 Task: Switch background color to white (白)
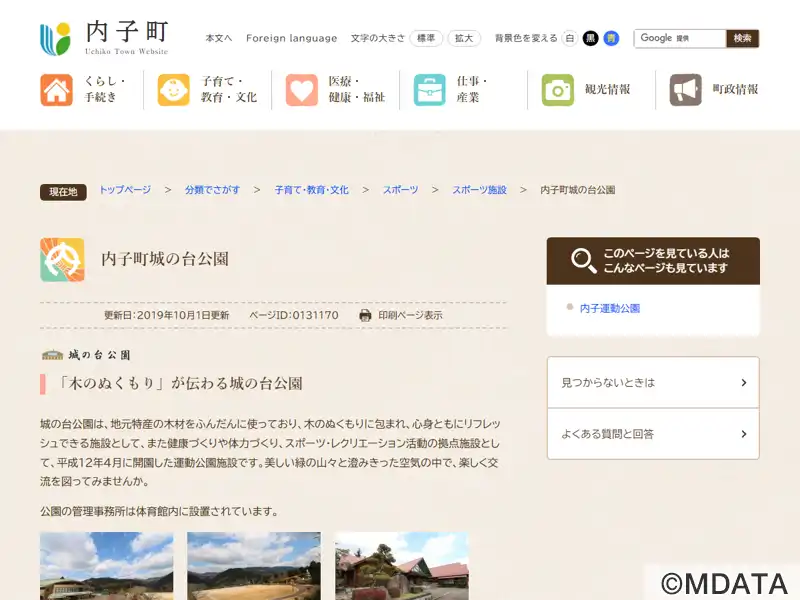[x=569, y=38]
